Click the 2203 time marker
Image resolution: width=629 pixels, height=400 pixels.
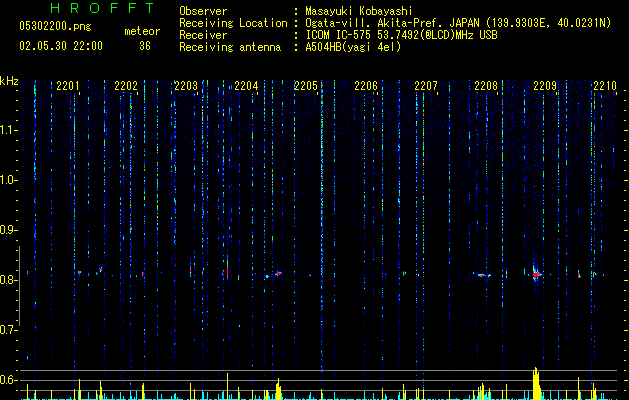[x=186, y=86]
